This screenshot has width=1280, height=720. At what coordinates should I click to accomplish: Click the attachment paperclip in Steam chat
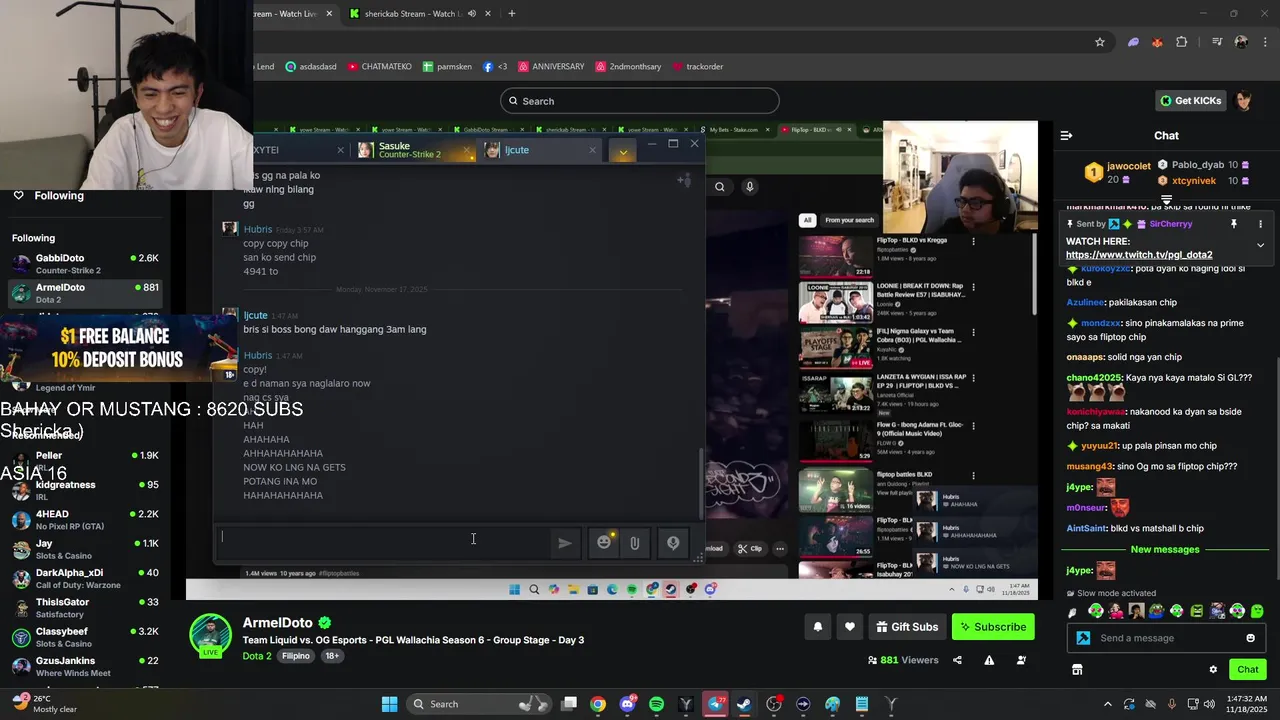[635, 542]
